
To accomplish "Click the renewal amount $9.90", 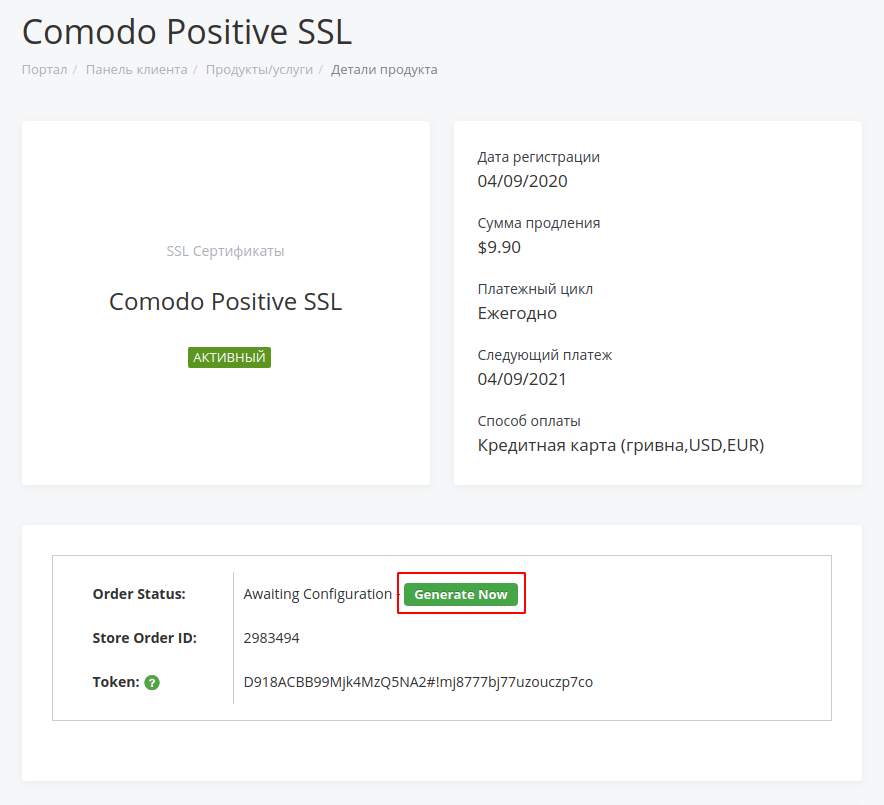I will point(499,247).
